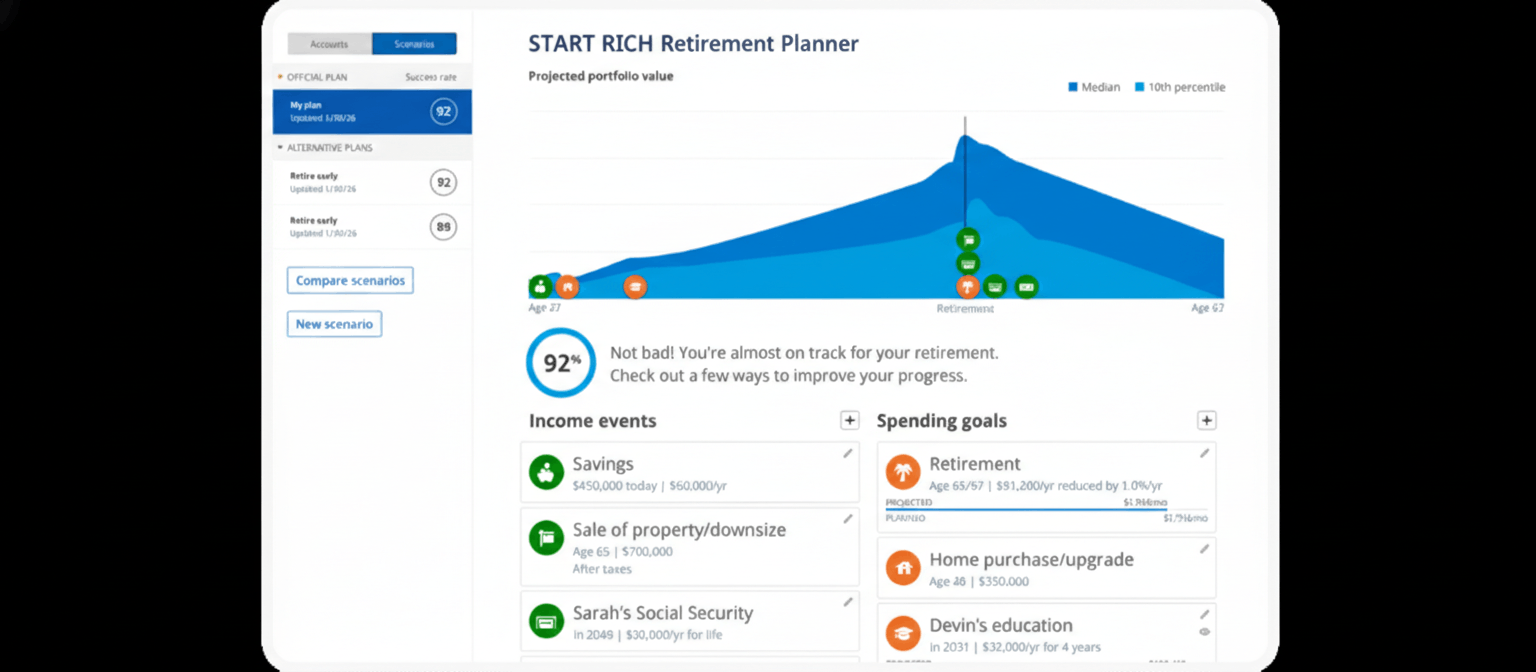Select the graduation cap icon beside Devin's education

[903, 633]
